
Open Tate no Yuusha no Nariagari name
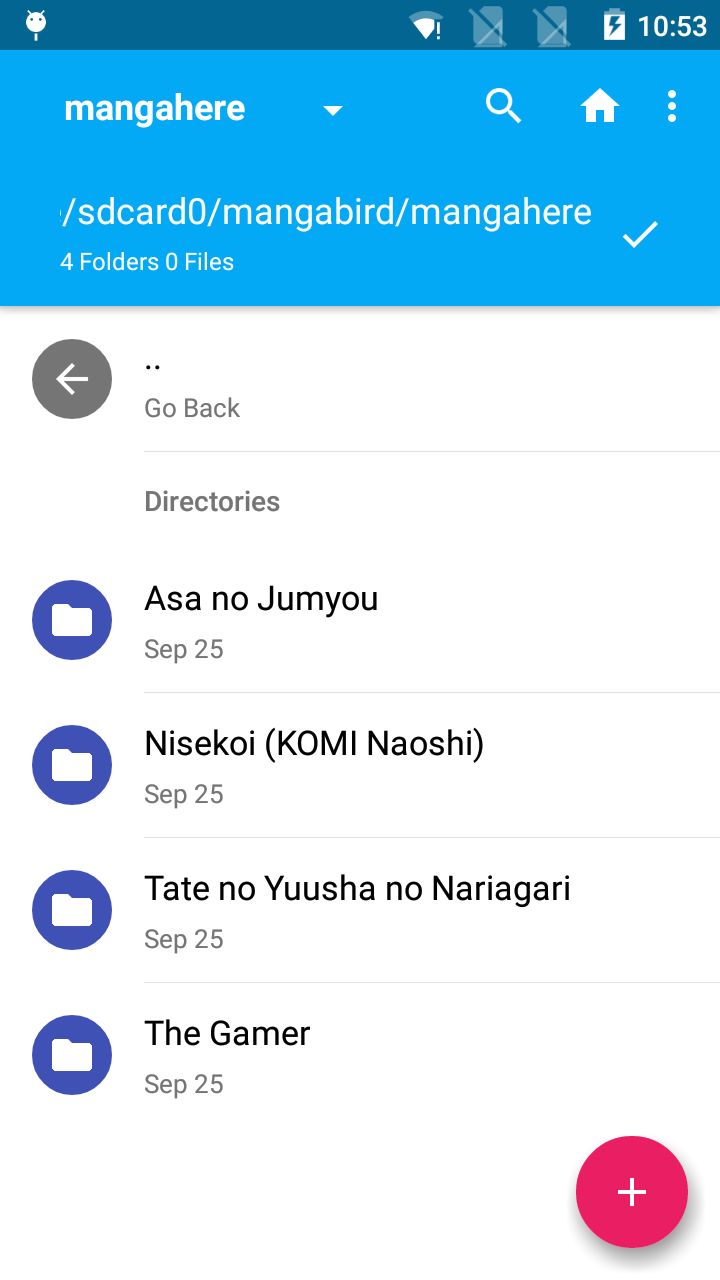pyautogui.click(x=357, y=889)
